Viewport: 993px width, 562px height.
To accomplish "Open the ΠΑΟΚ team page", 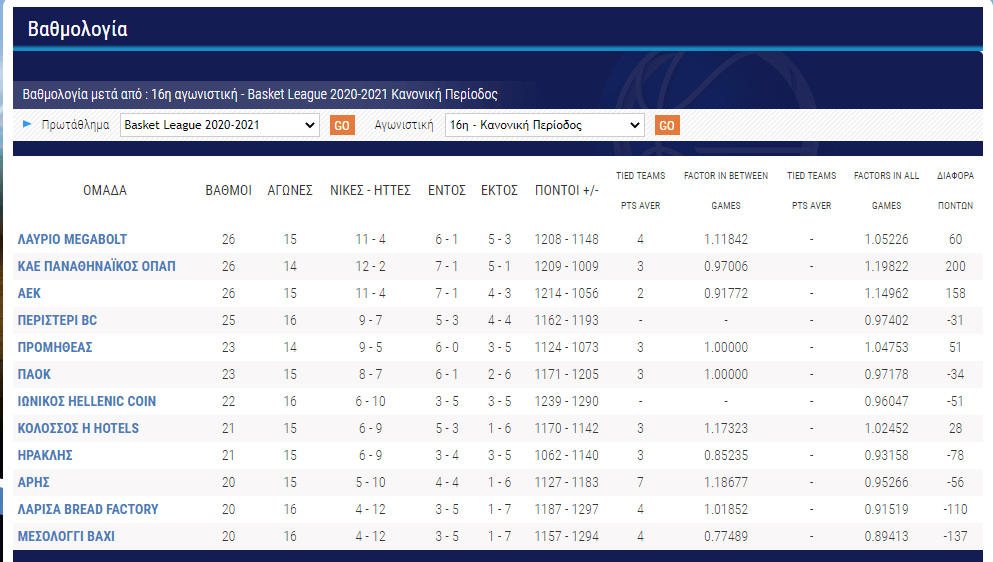I will (34, 374).
